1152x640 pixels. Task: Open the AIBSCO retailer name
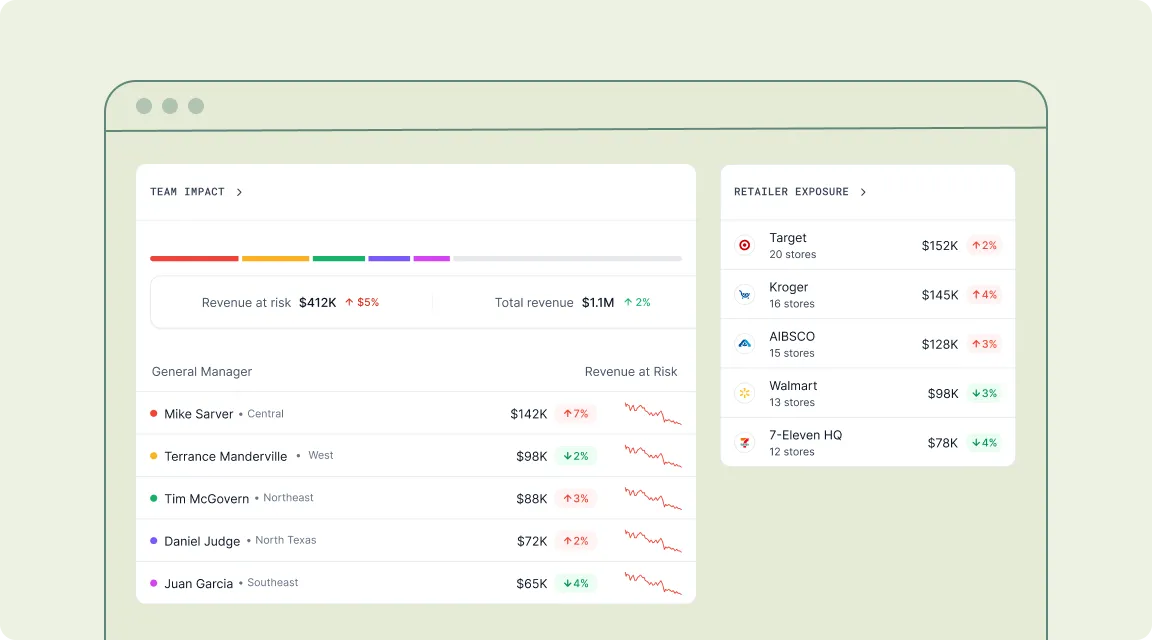[x=792, y=337]
